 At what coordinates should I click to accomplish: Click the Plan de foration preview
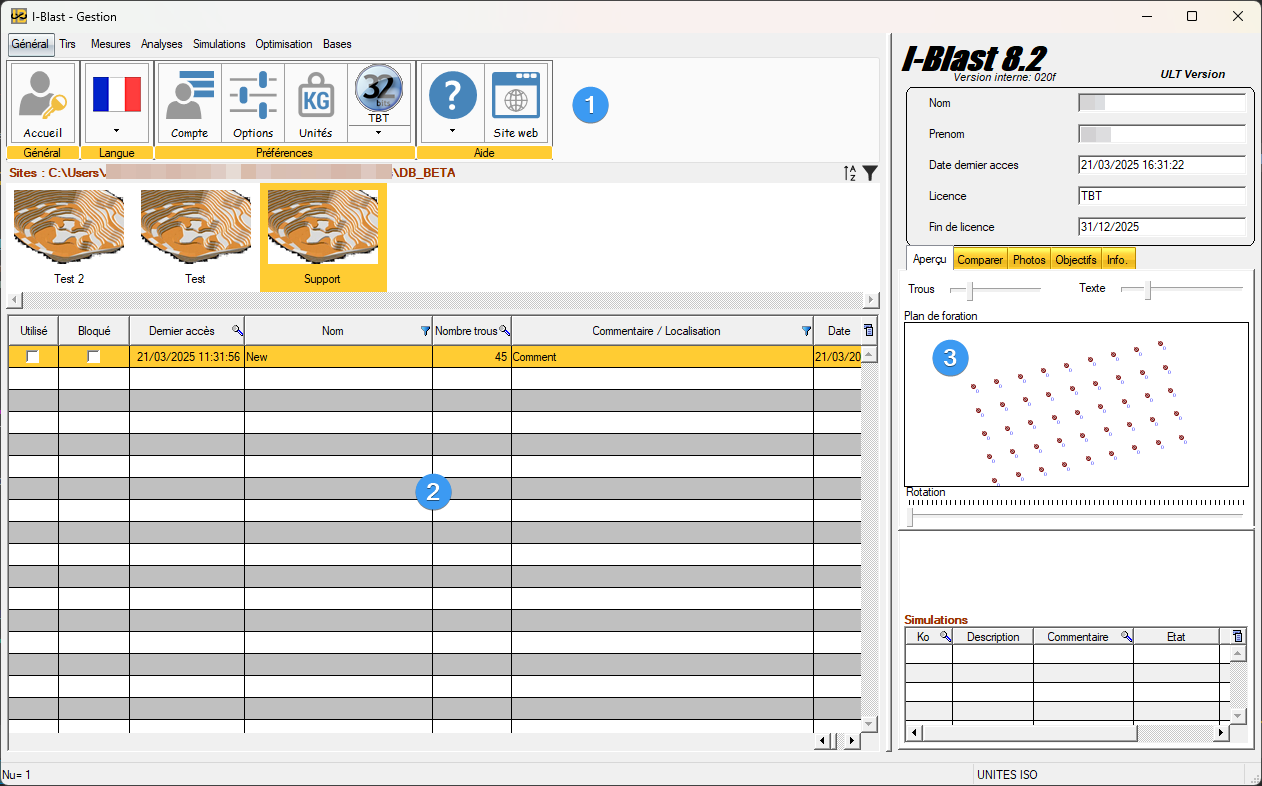pyautogui.click(x=1076, y=404)
